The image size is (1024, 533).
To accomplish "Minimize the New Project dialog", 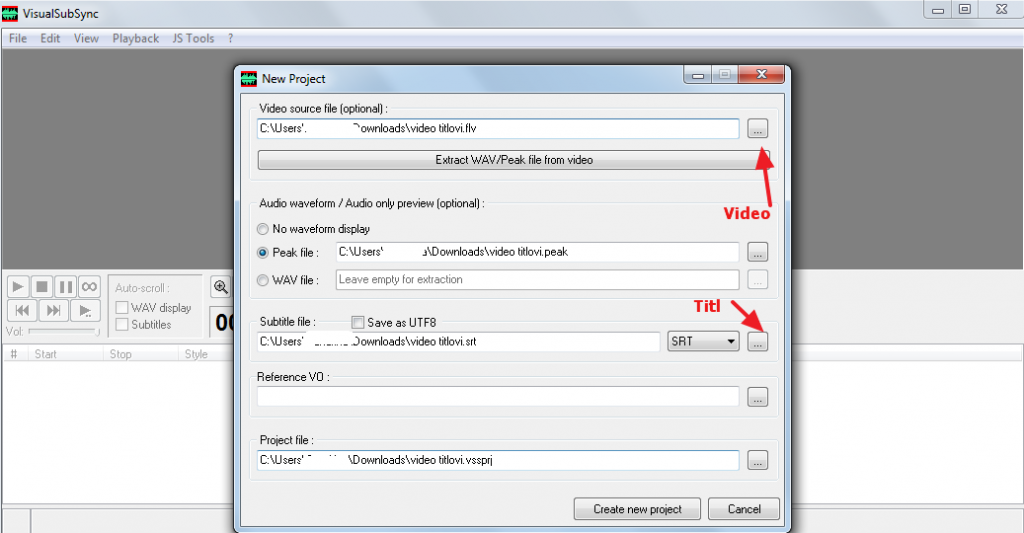I will click(x=697, y=74).
